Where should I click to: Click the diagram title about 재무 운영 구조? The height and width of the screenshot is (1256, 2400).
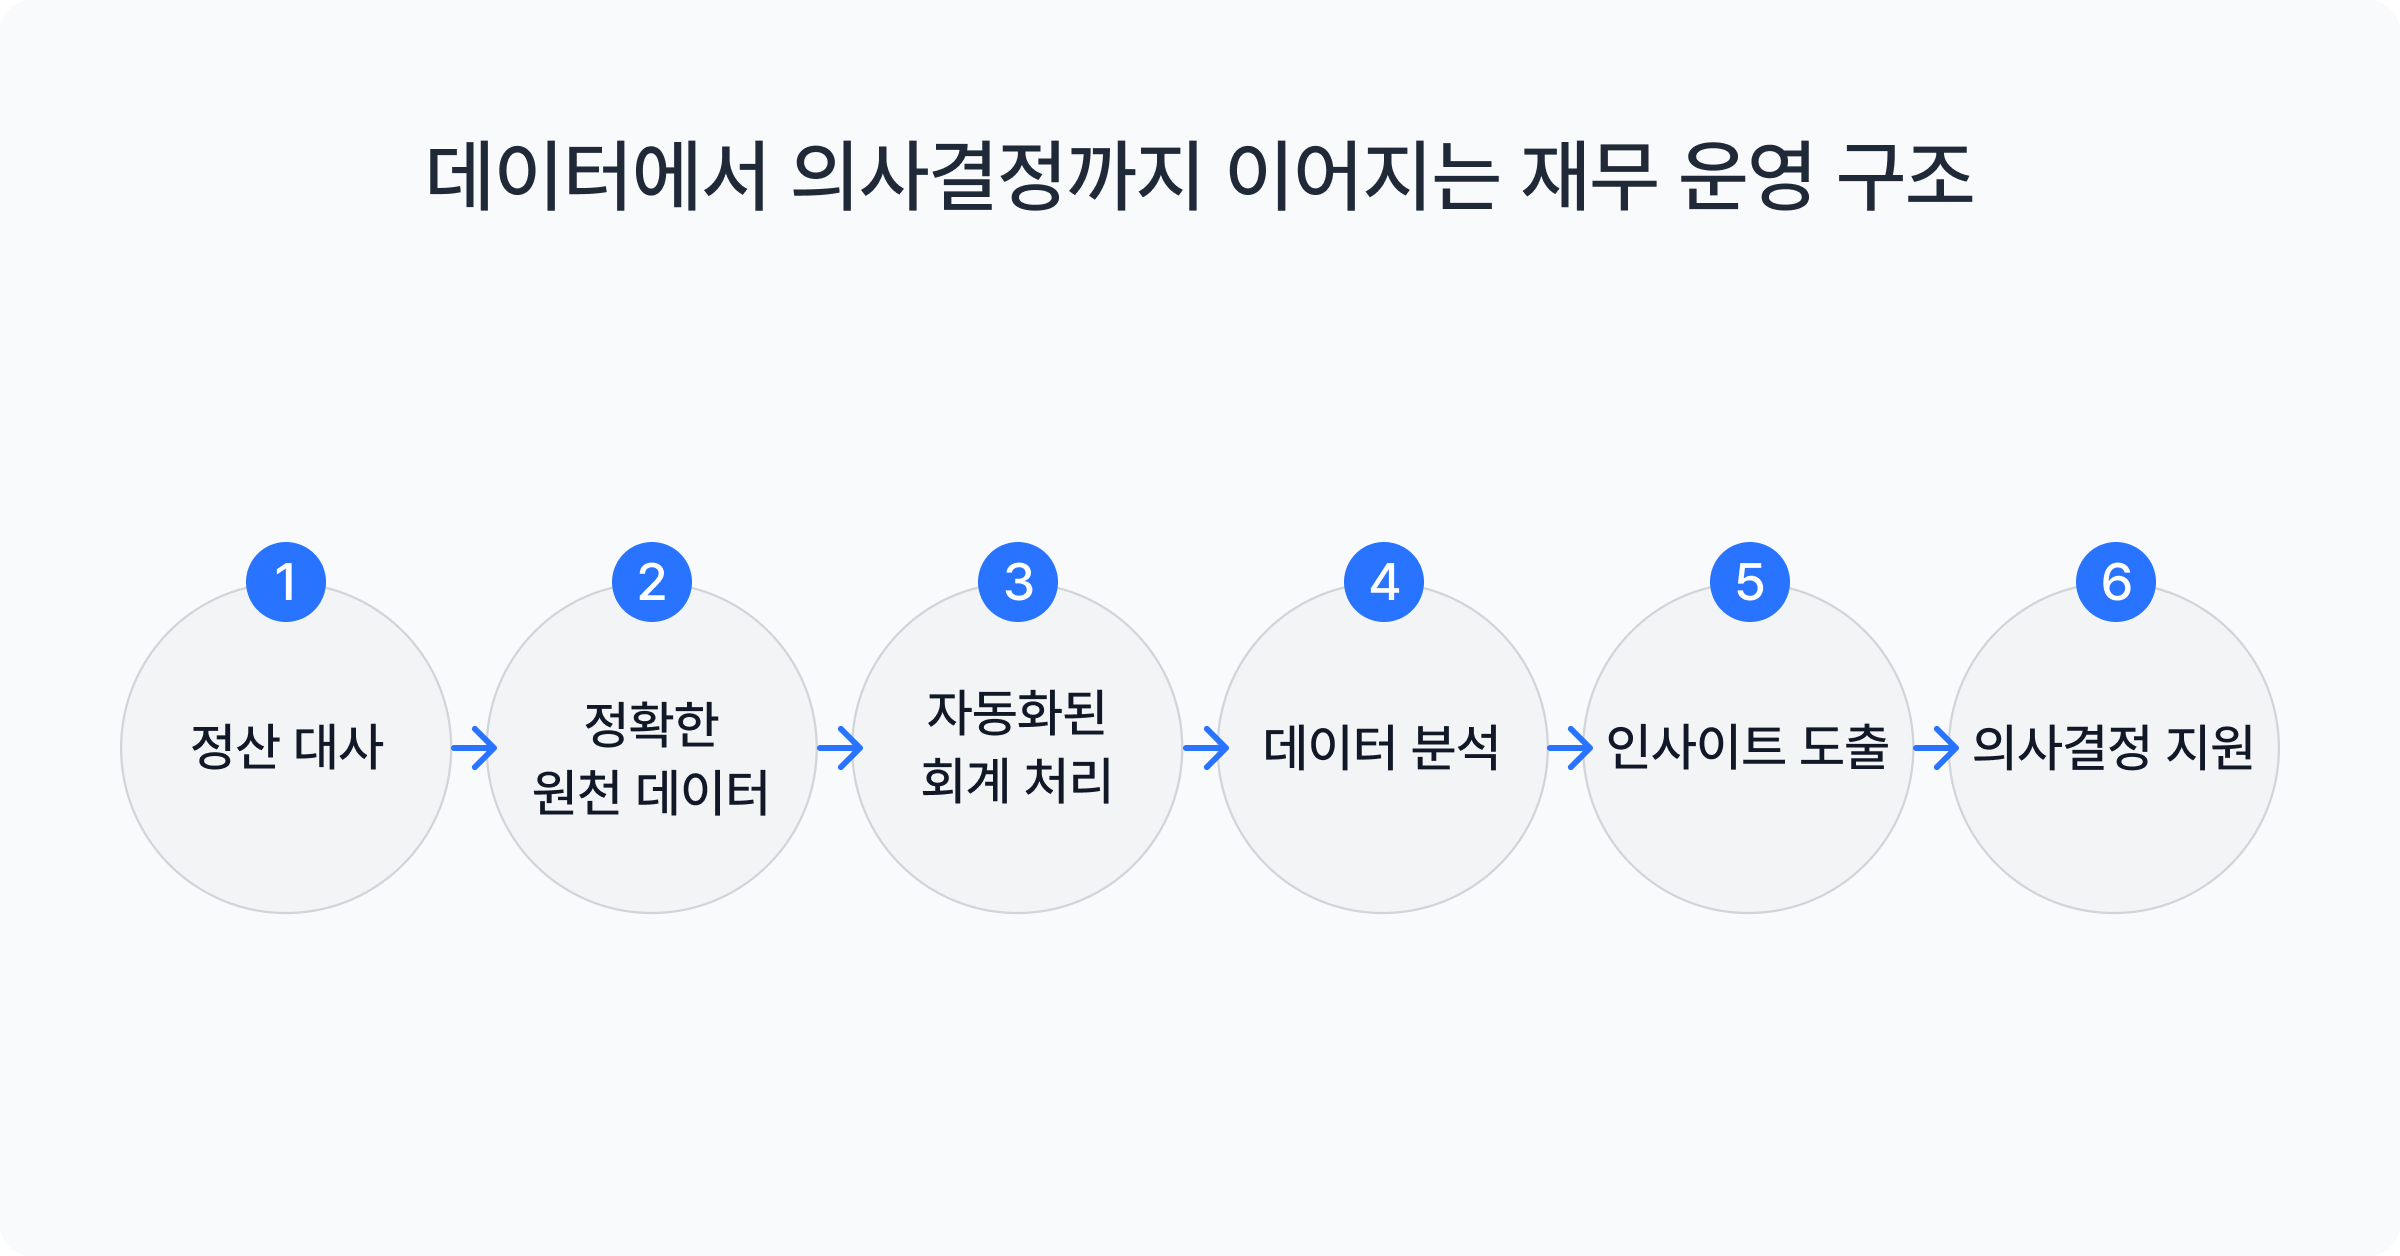click(1200, 177)
